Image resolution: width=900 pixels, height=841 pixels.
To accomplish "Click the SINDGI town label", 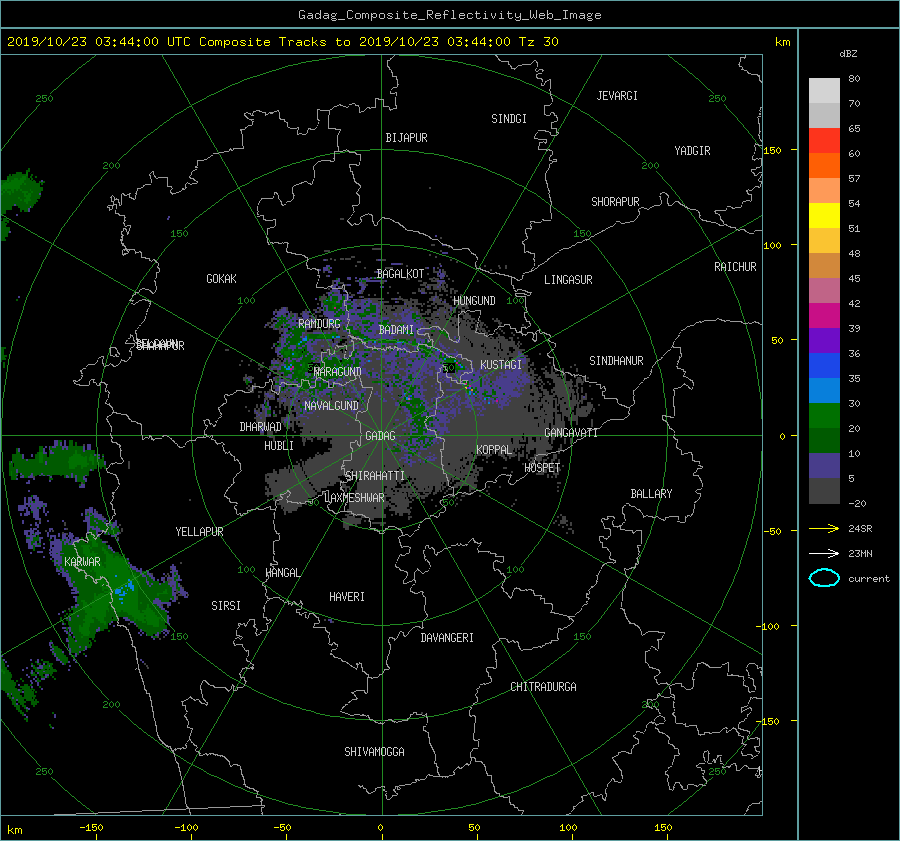I will [x=509, y=119].
